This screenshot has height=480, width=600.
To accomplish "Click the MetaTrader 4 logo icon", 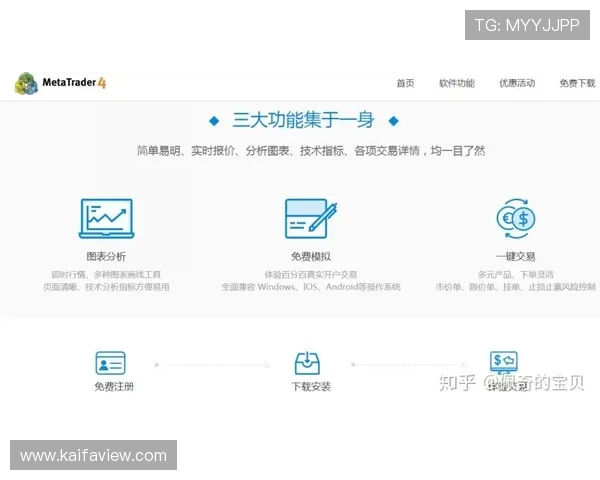I will tap(26, 83).
